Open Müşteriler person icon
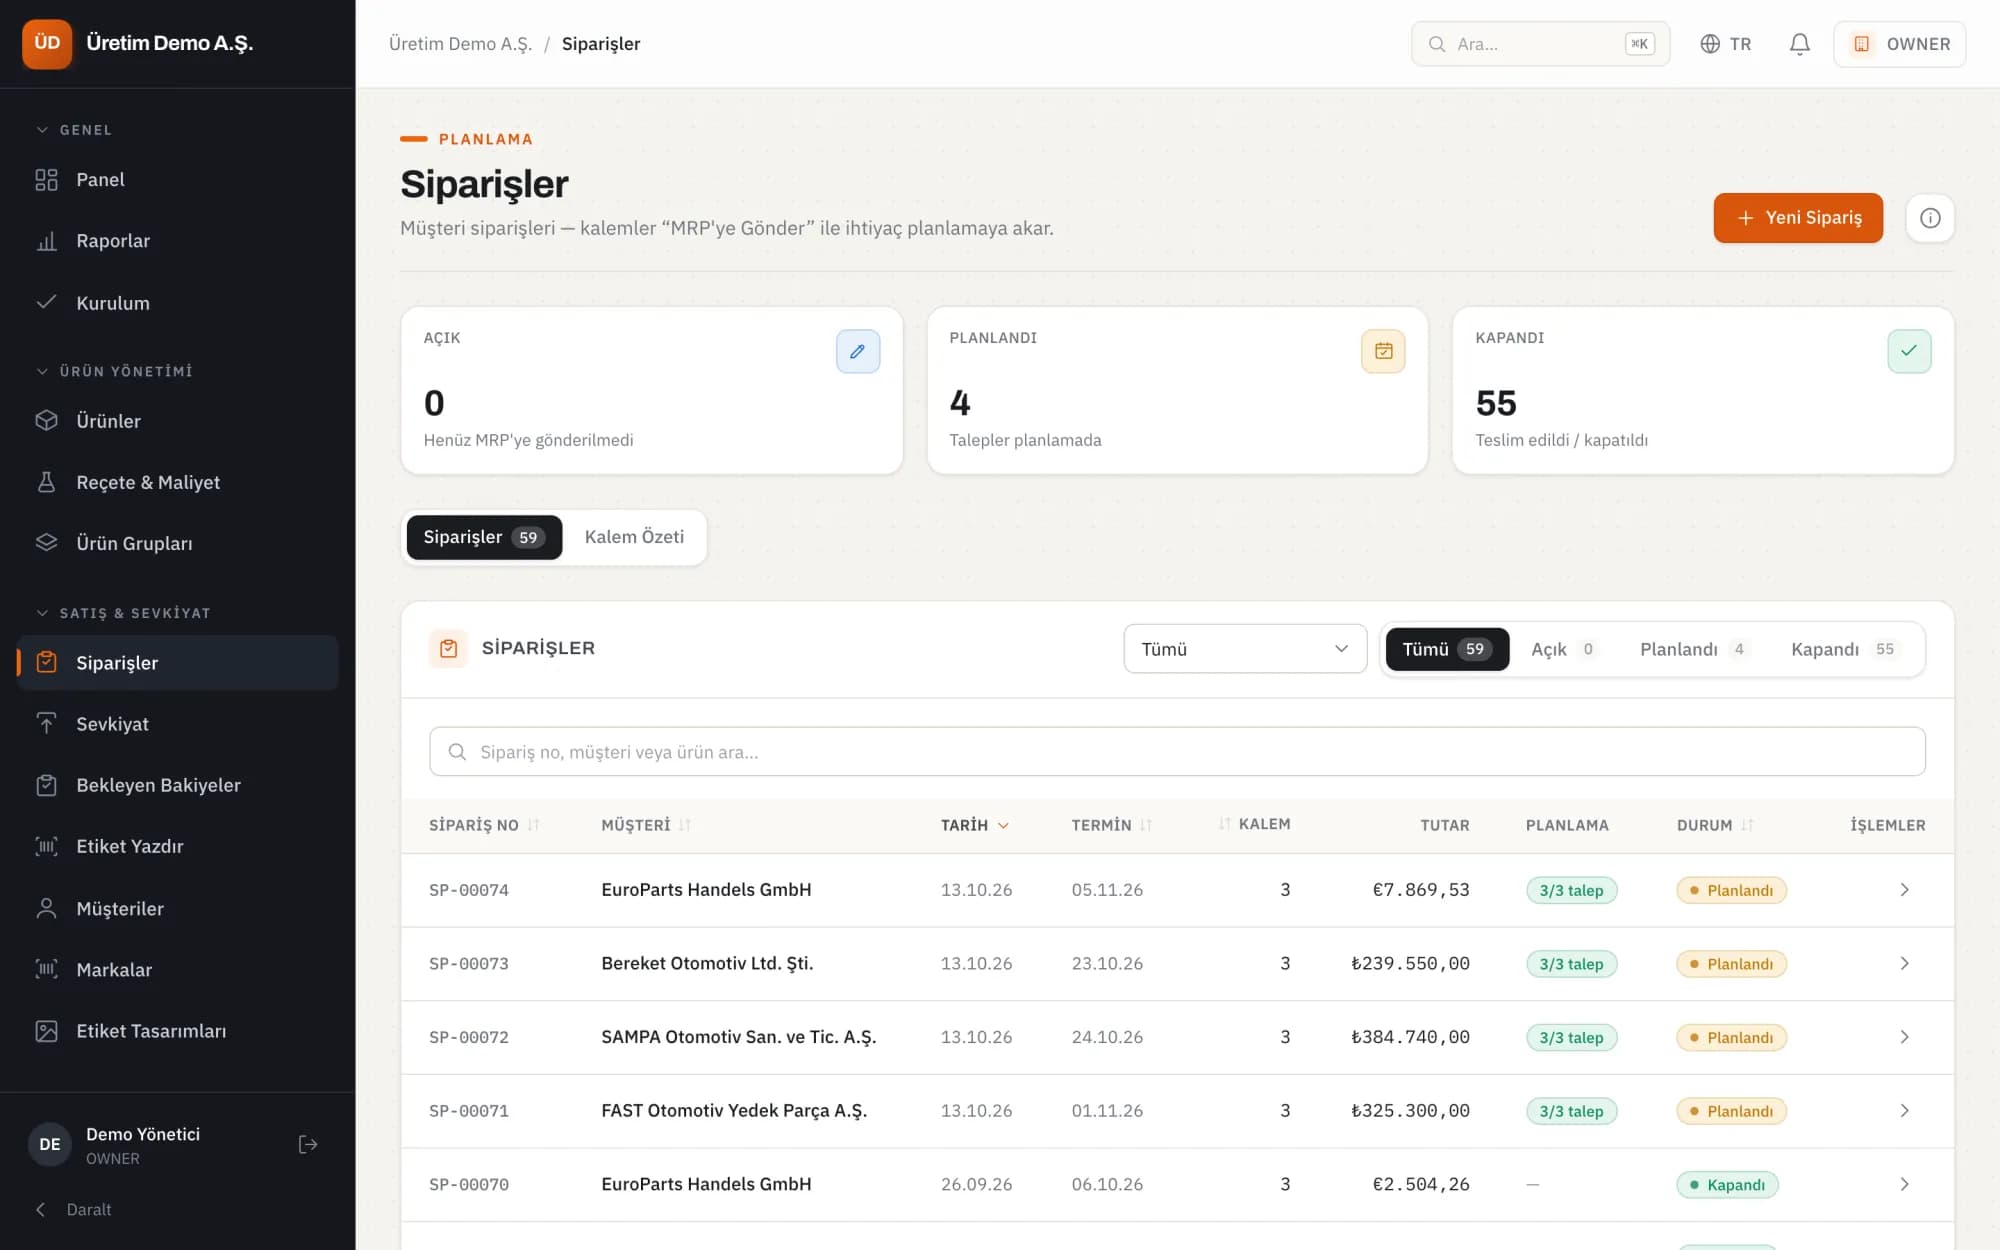Viewport: 2000px width, 1250px height. point(46,908)
